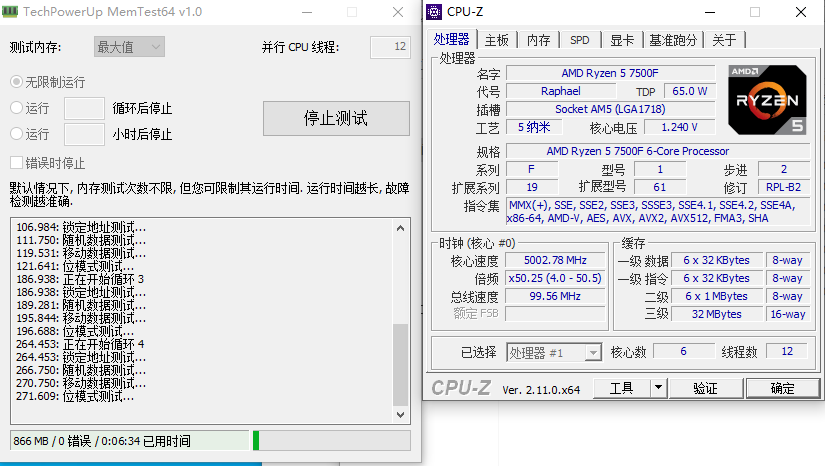825x466 pixels.
Task: Switch to the 显卡 (Graphics) tab
Action: coord(622,40)
